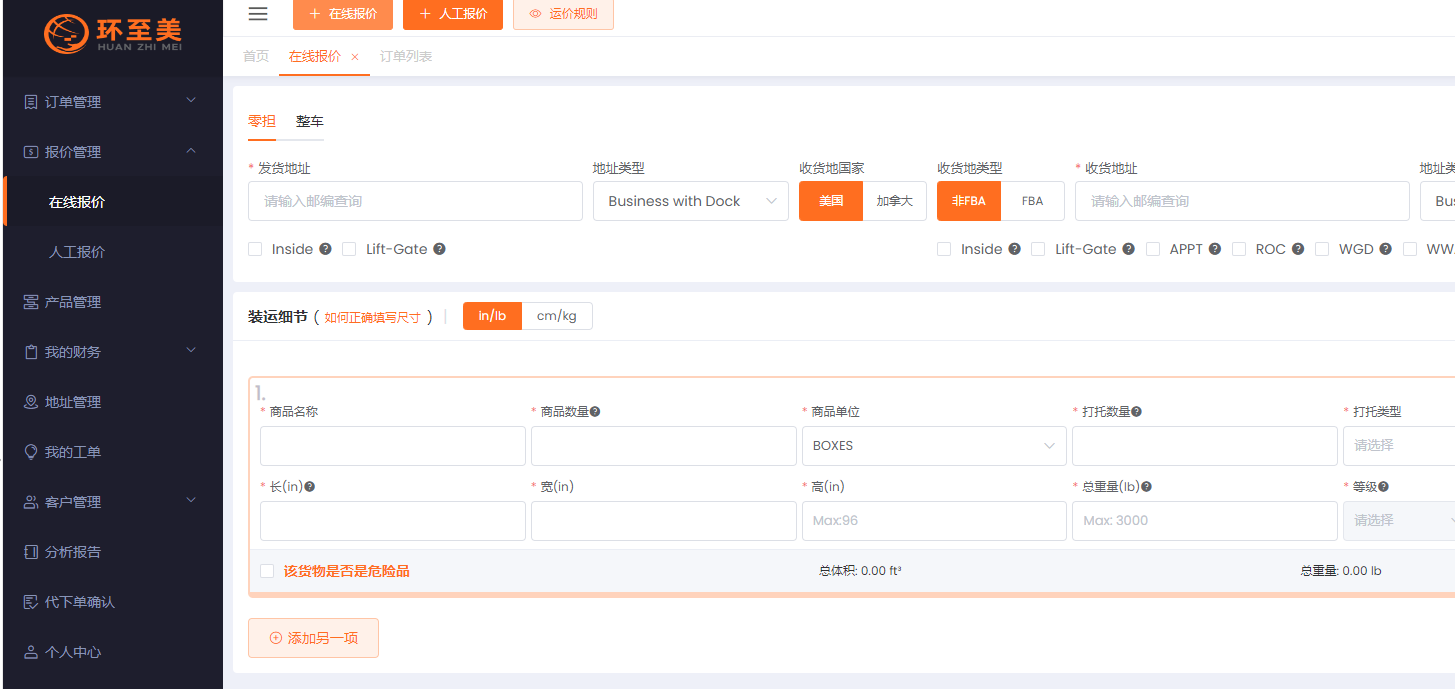Switch to the 整车 tab

coord(309,121)
